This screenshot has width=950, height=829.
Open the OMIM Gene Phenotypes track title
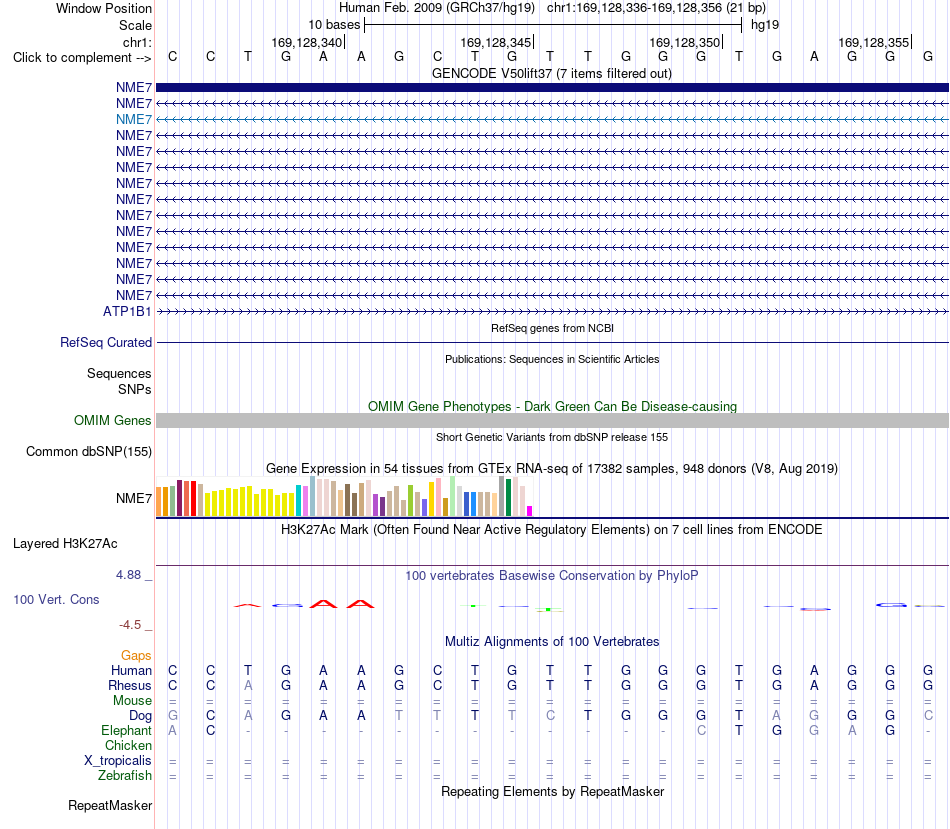point(552,407)
